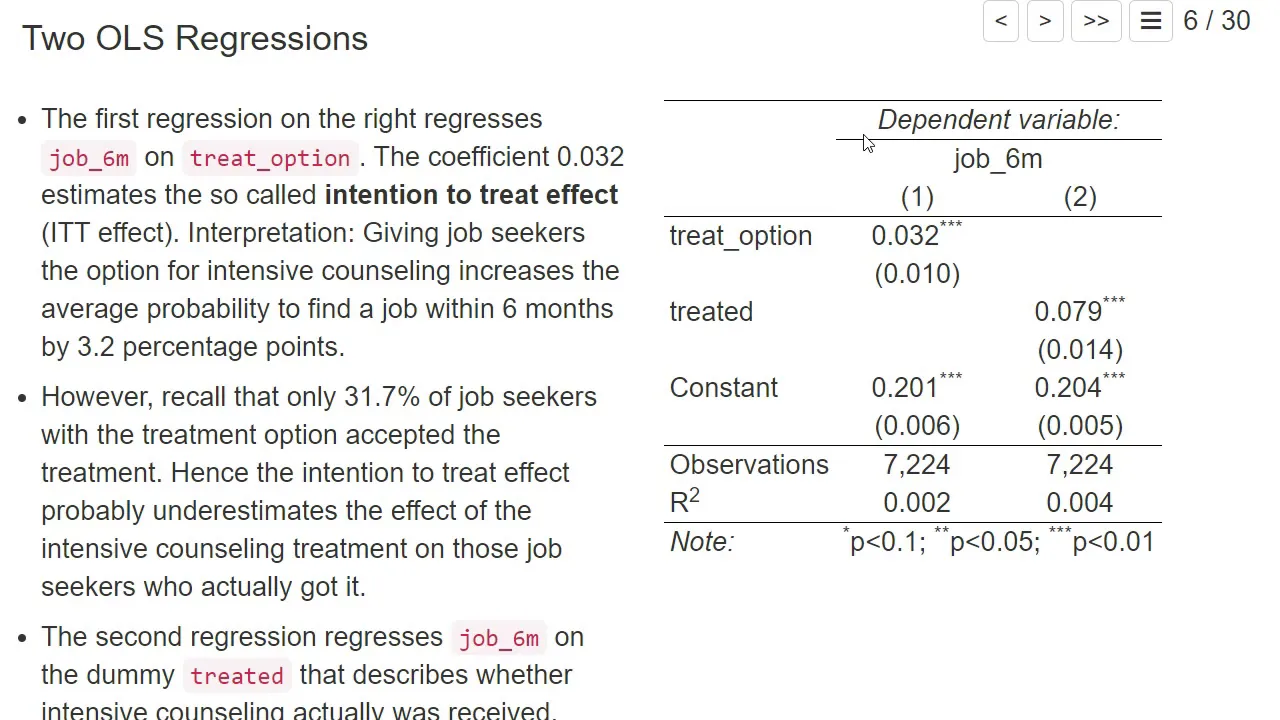
Task: Click the column (1) header
Action: coord(917,198)
